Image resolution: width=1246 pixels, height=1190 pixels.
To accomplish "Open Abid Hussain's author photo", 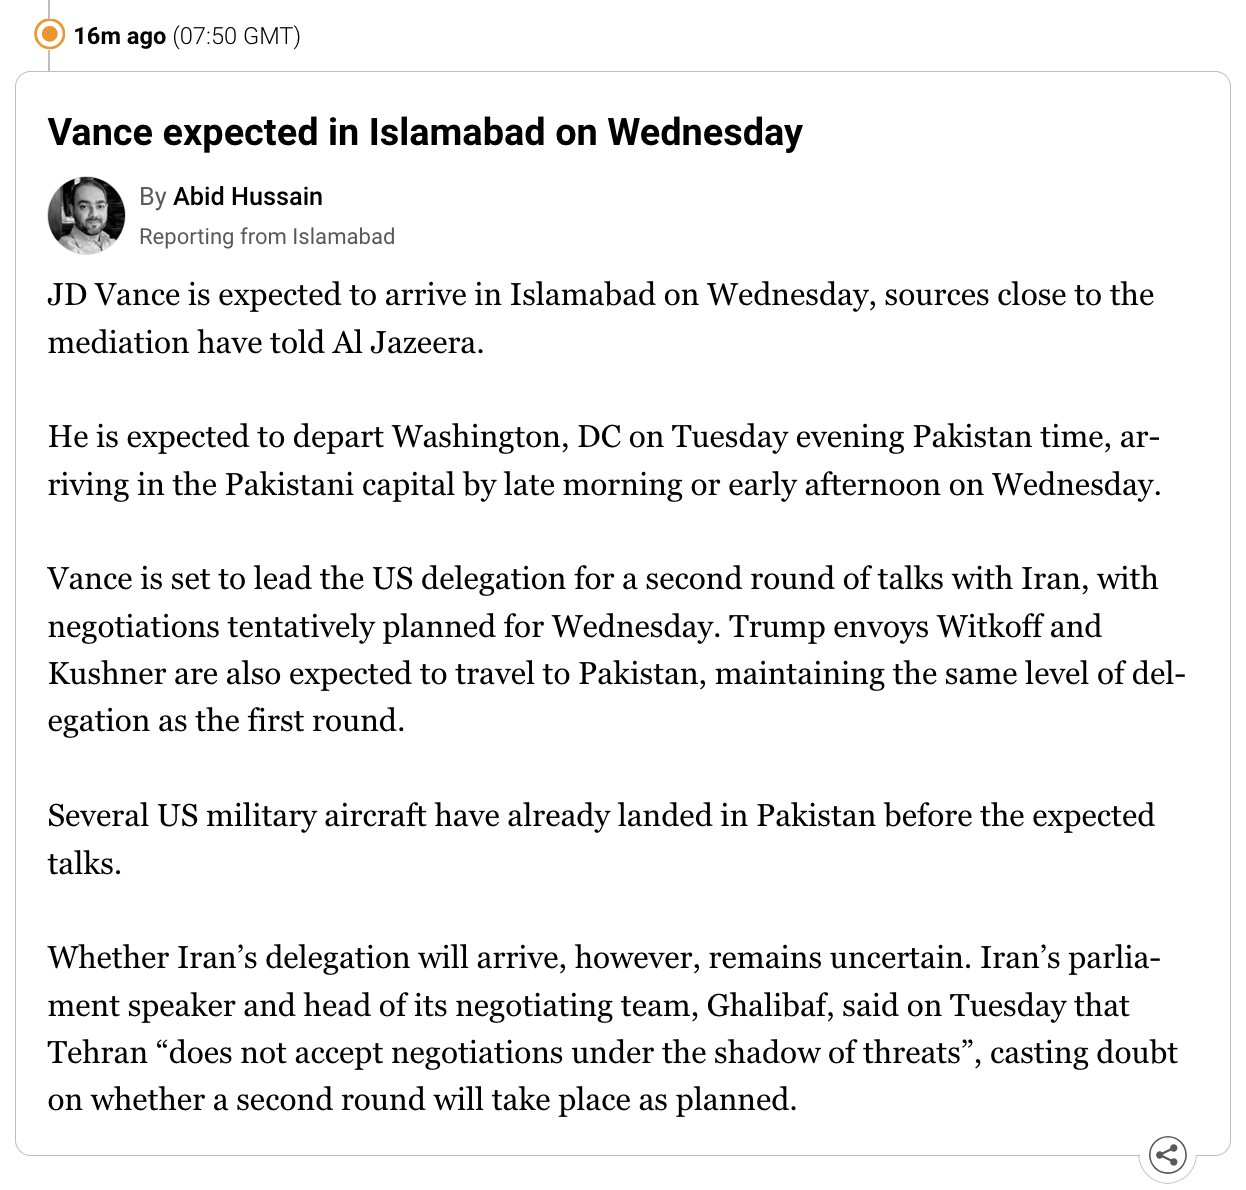I will pos(86,216).
